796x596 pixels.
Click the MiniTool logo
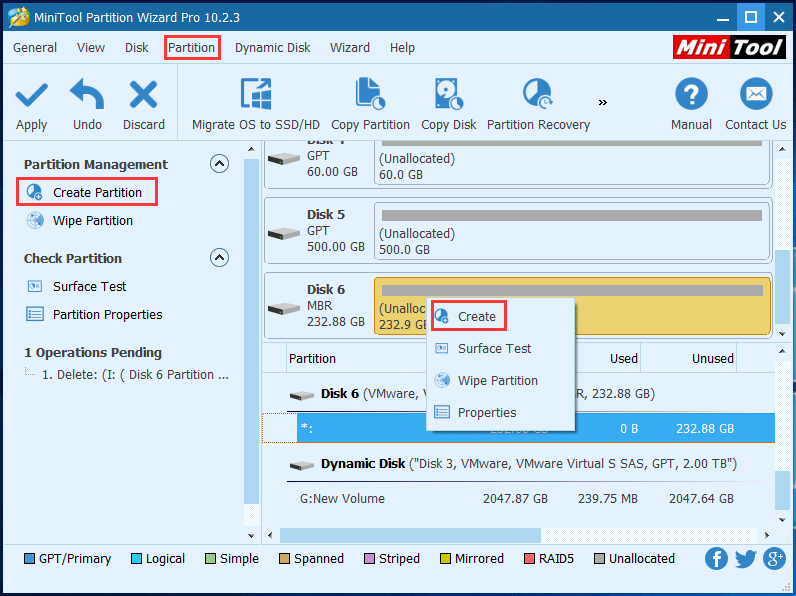[x=729, y=47]
